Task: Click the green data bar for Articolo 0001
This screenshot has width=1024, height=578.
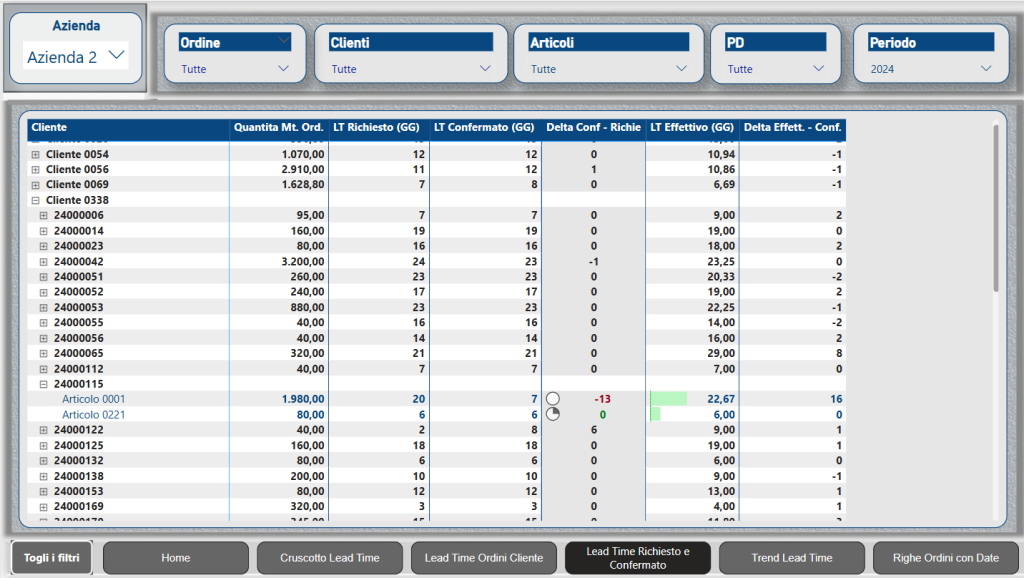Action: (x=668, y=399)
